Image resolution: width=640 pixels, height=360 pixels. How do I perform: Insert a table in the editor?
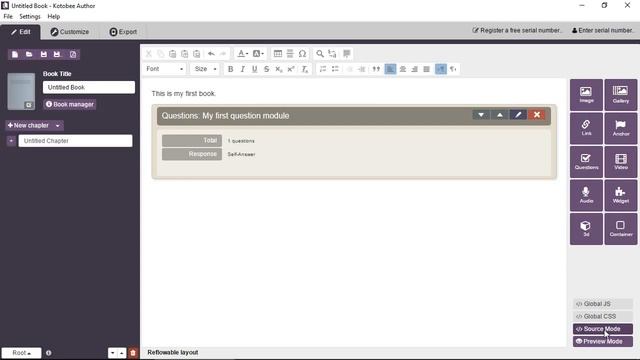[x=278, y=54]
